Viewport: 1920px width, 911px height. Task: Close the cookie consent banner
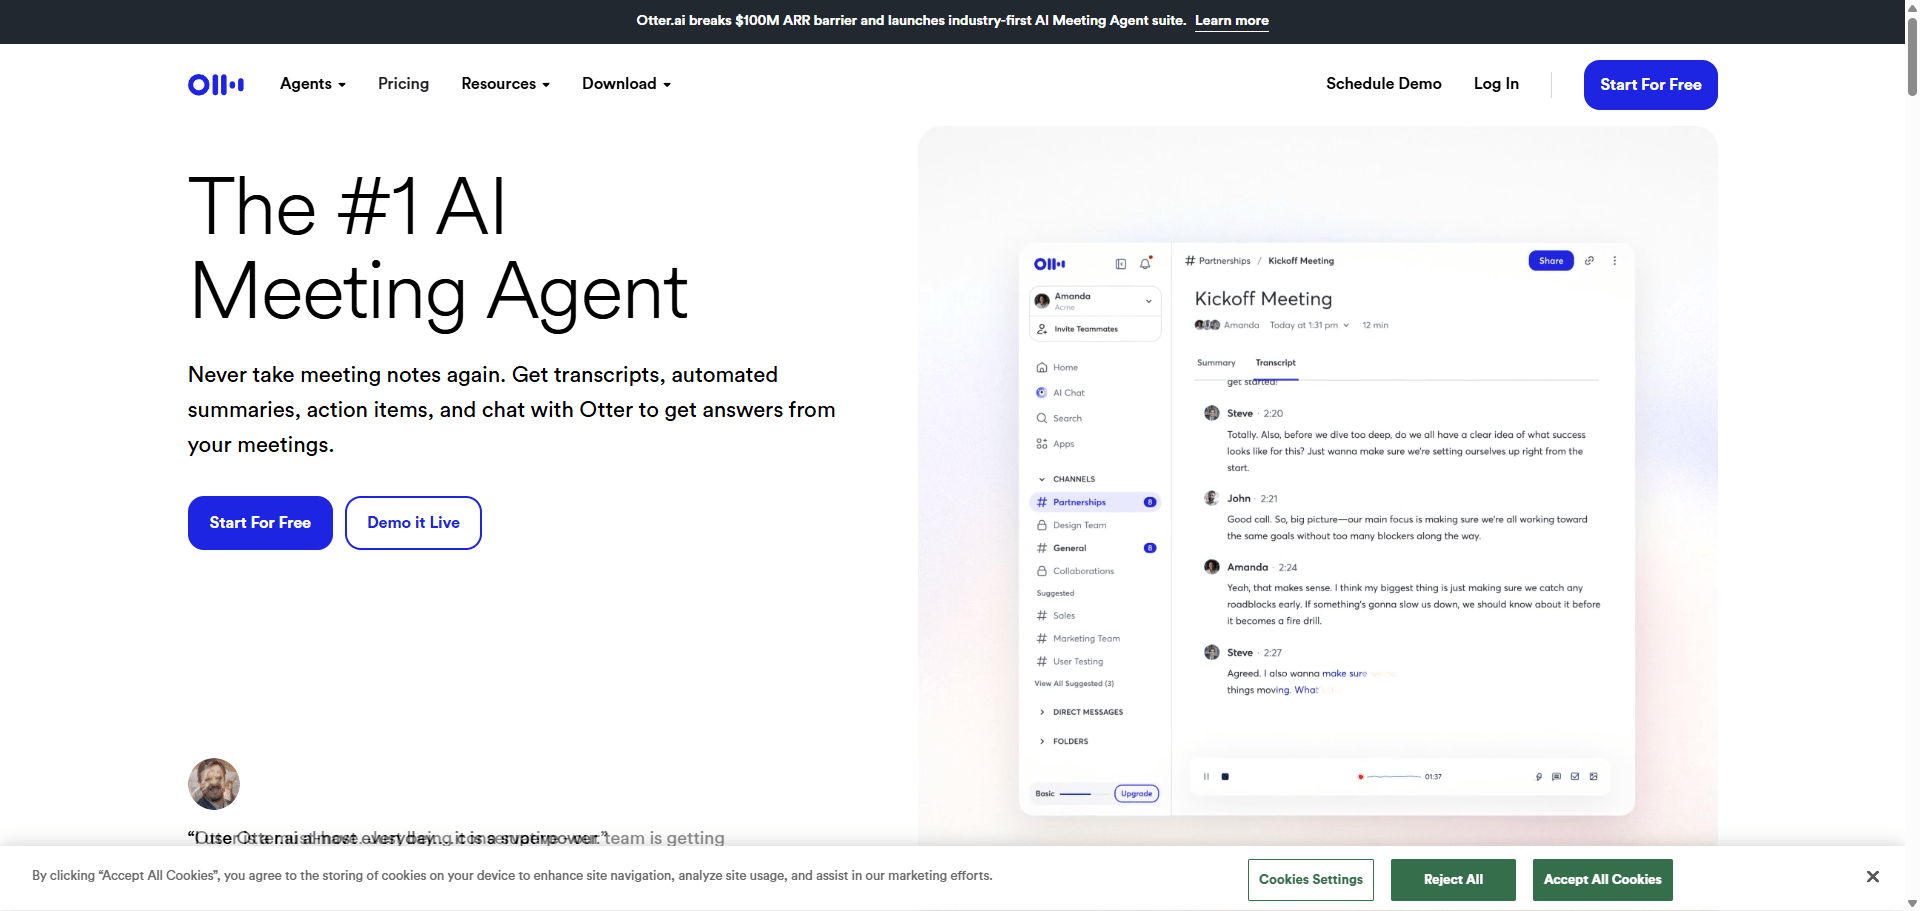click(x=1873, y=877)
